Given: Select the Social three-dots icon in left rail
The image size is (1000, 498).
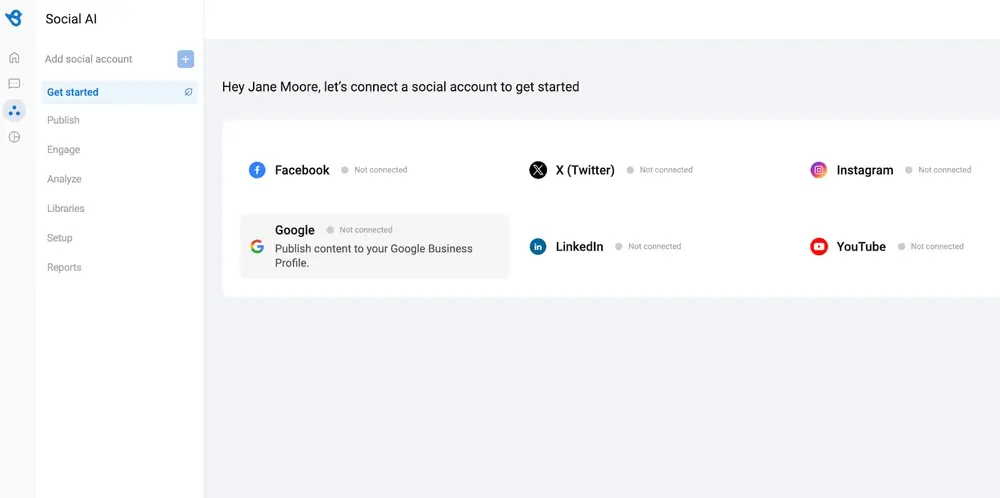Looking at the screenshot, I should click(x=14, y=111).
